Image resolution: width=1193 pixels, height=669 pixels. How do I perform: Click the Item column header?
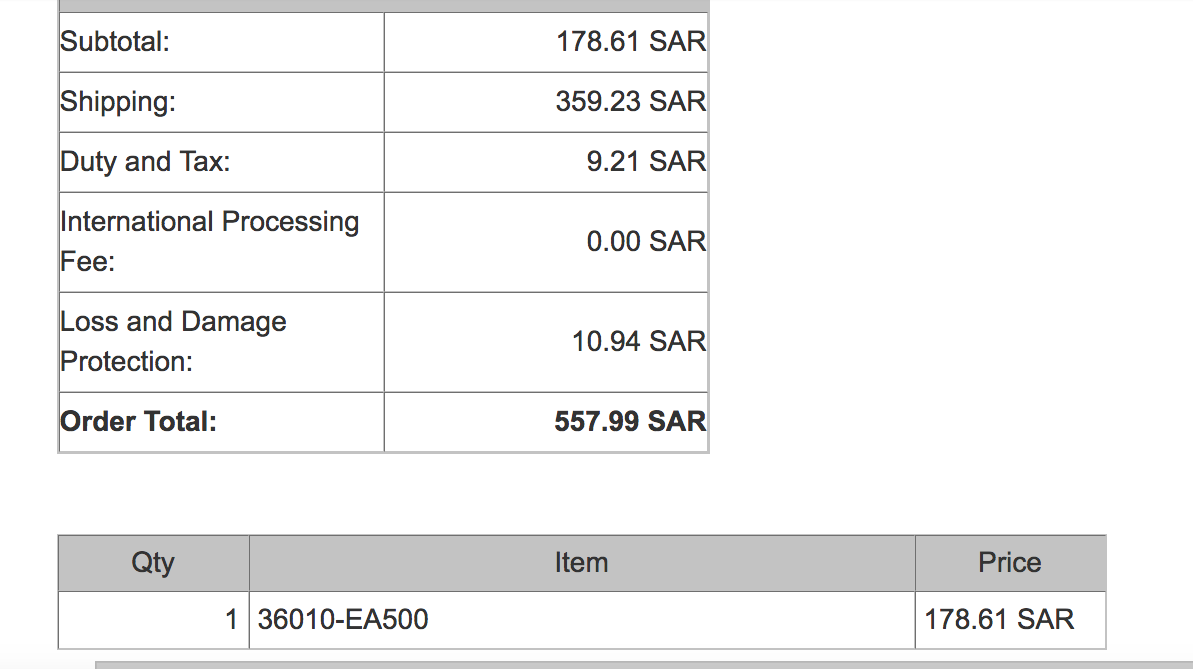[581, 563]
